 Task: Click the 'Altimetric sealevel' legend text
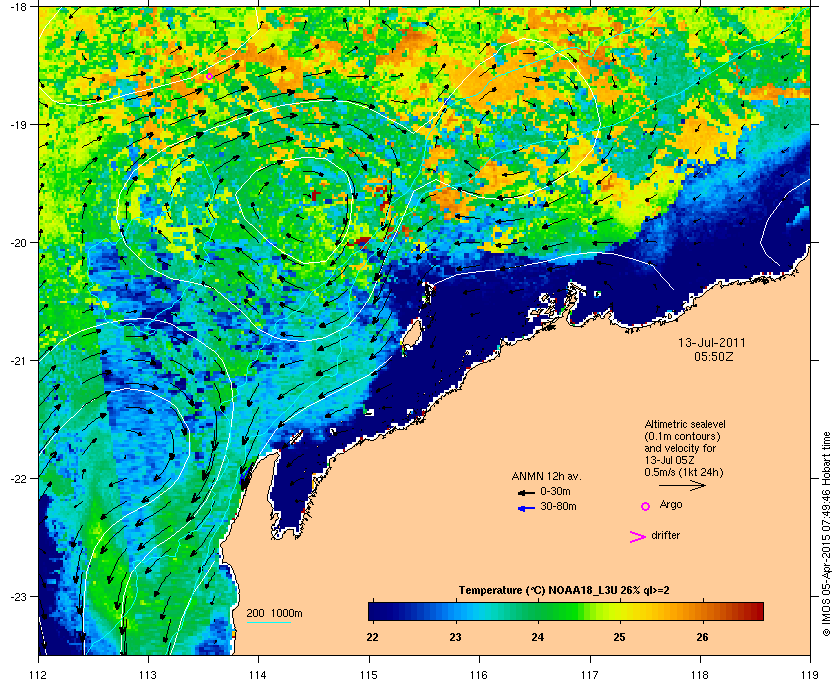pos(685,424)
